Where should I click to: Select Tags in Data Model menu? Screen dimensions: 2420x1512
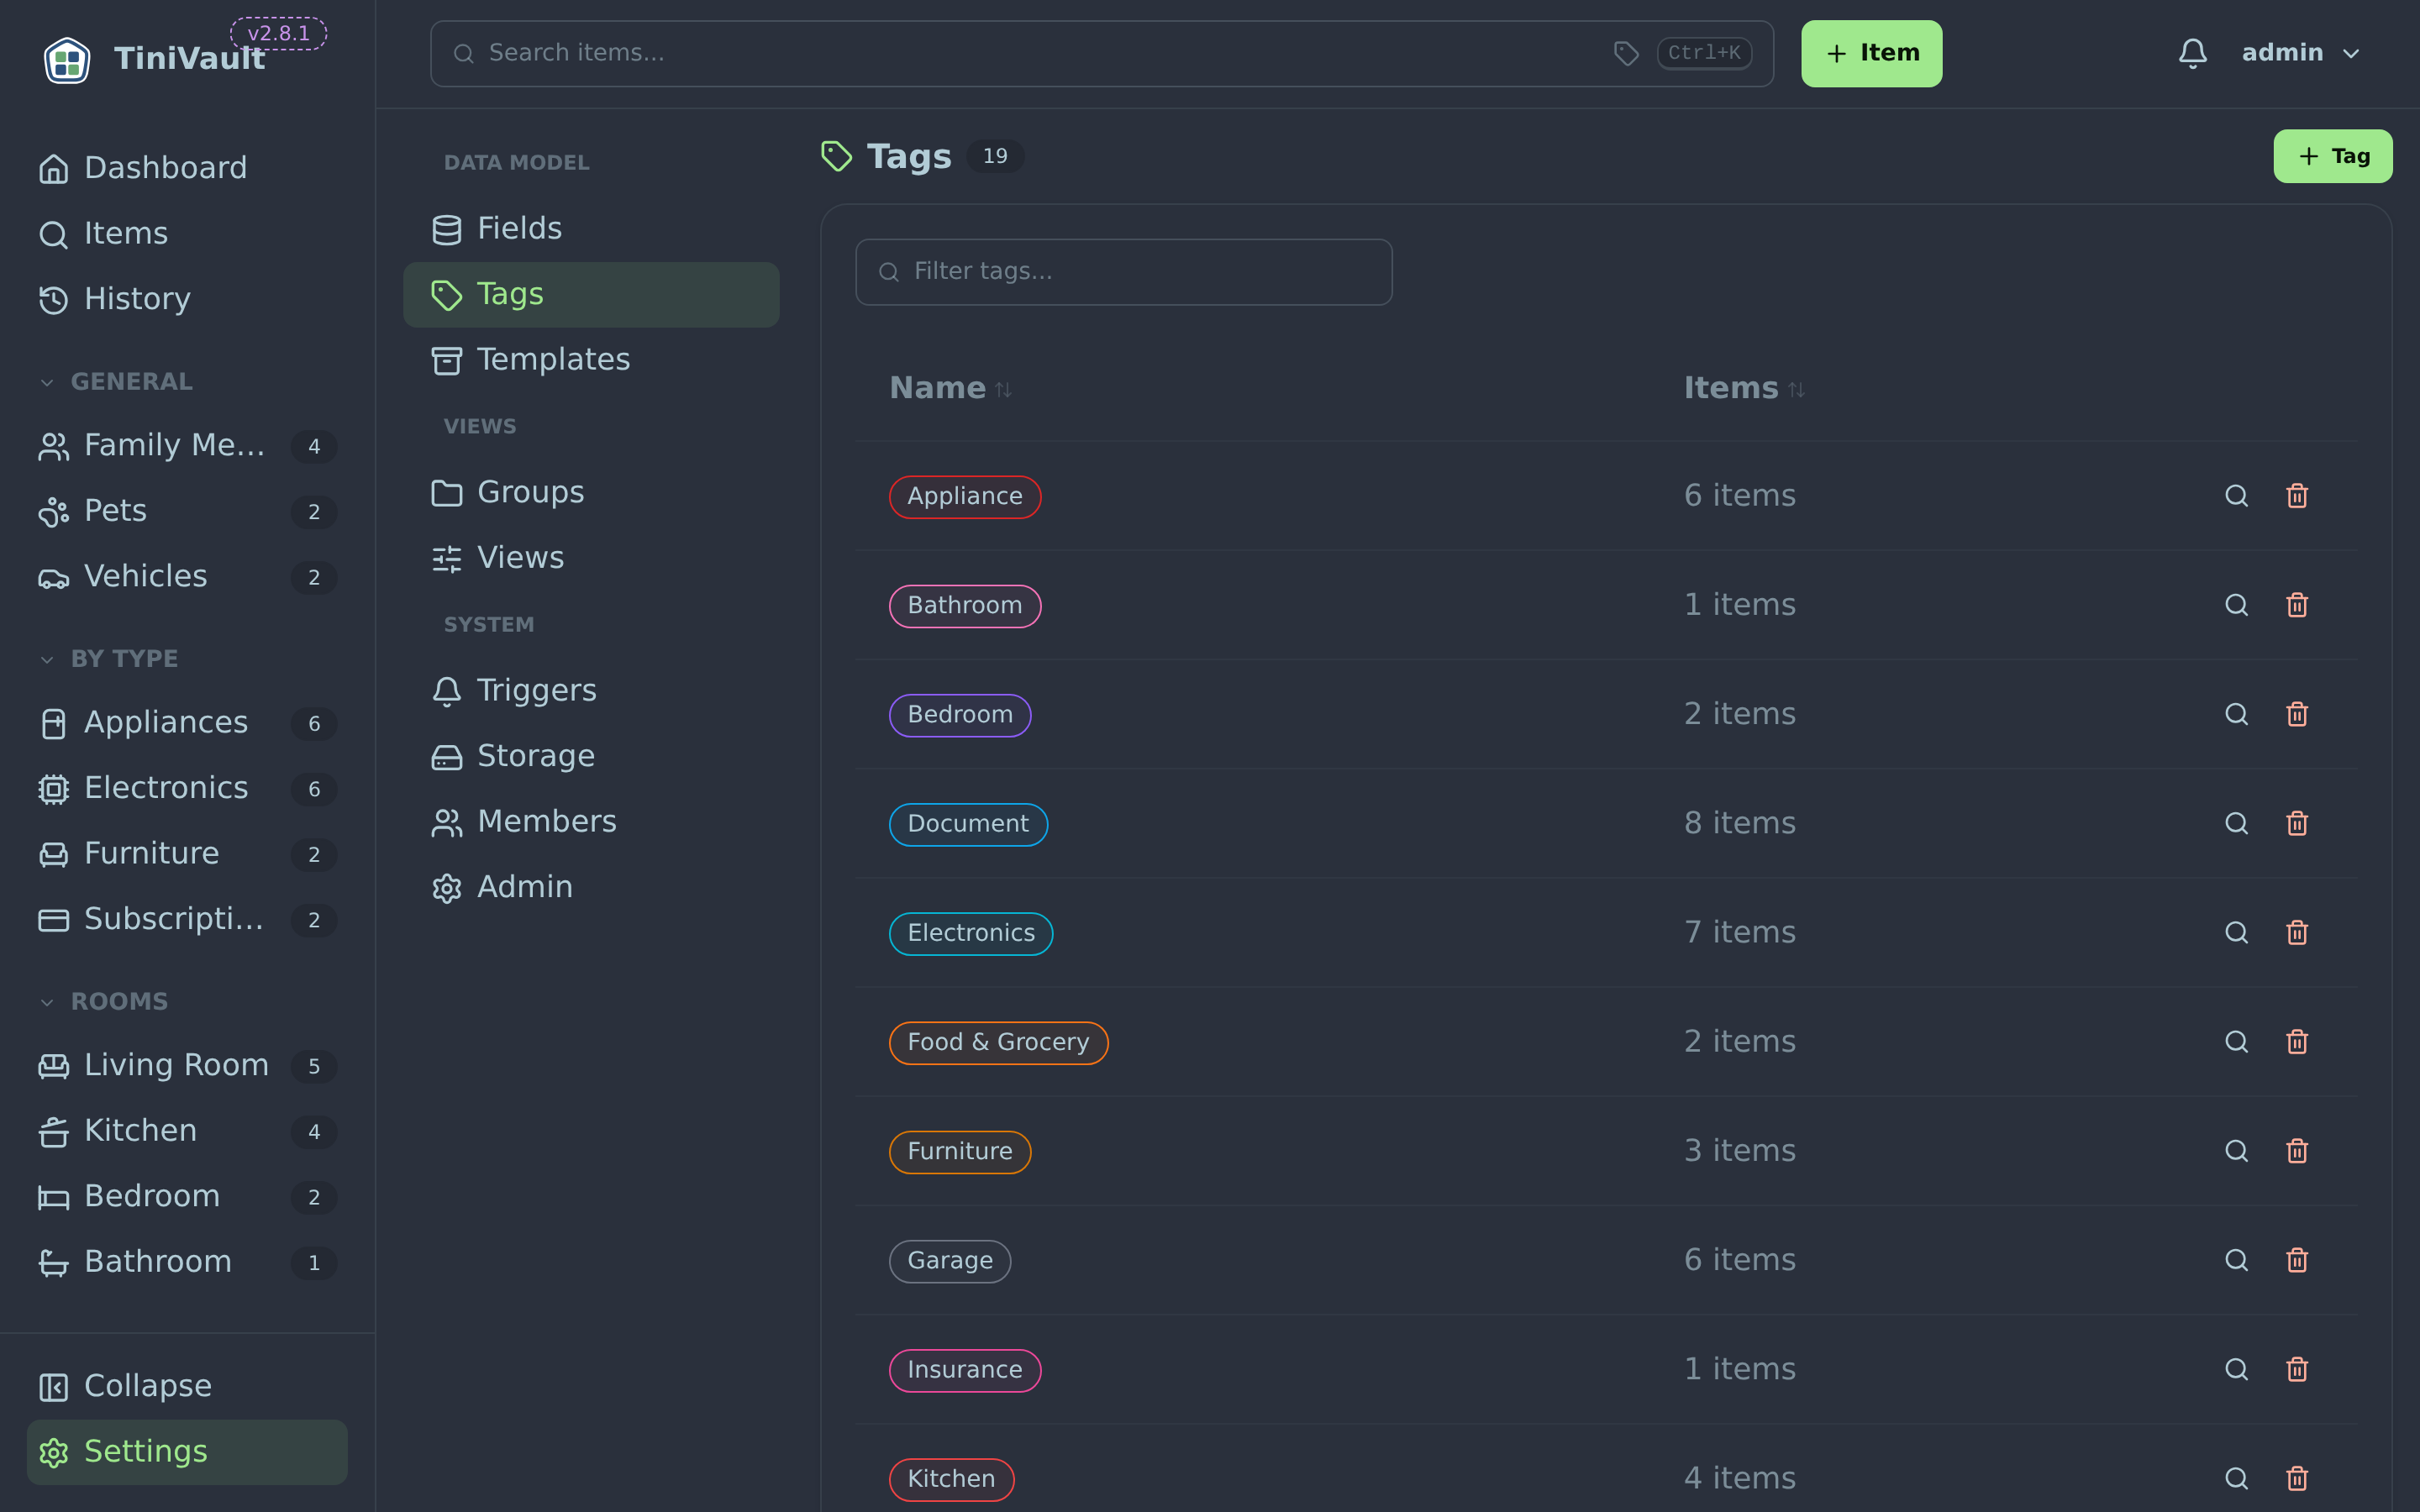(591, 295)
